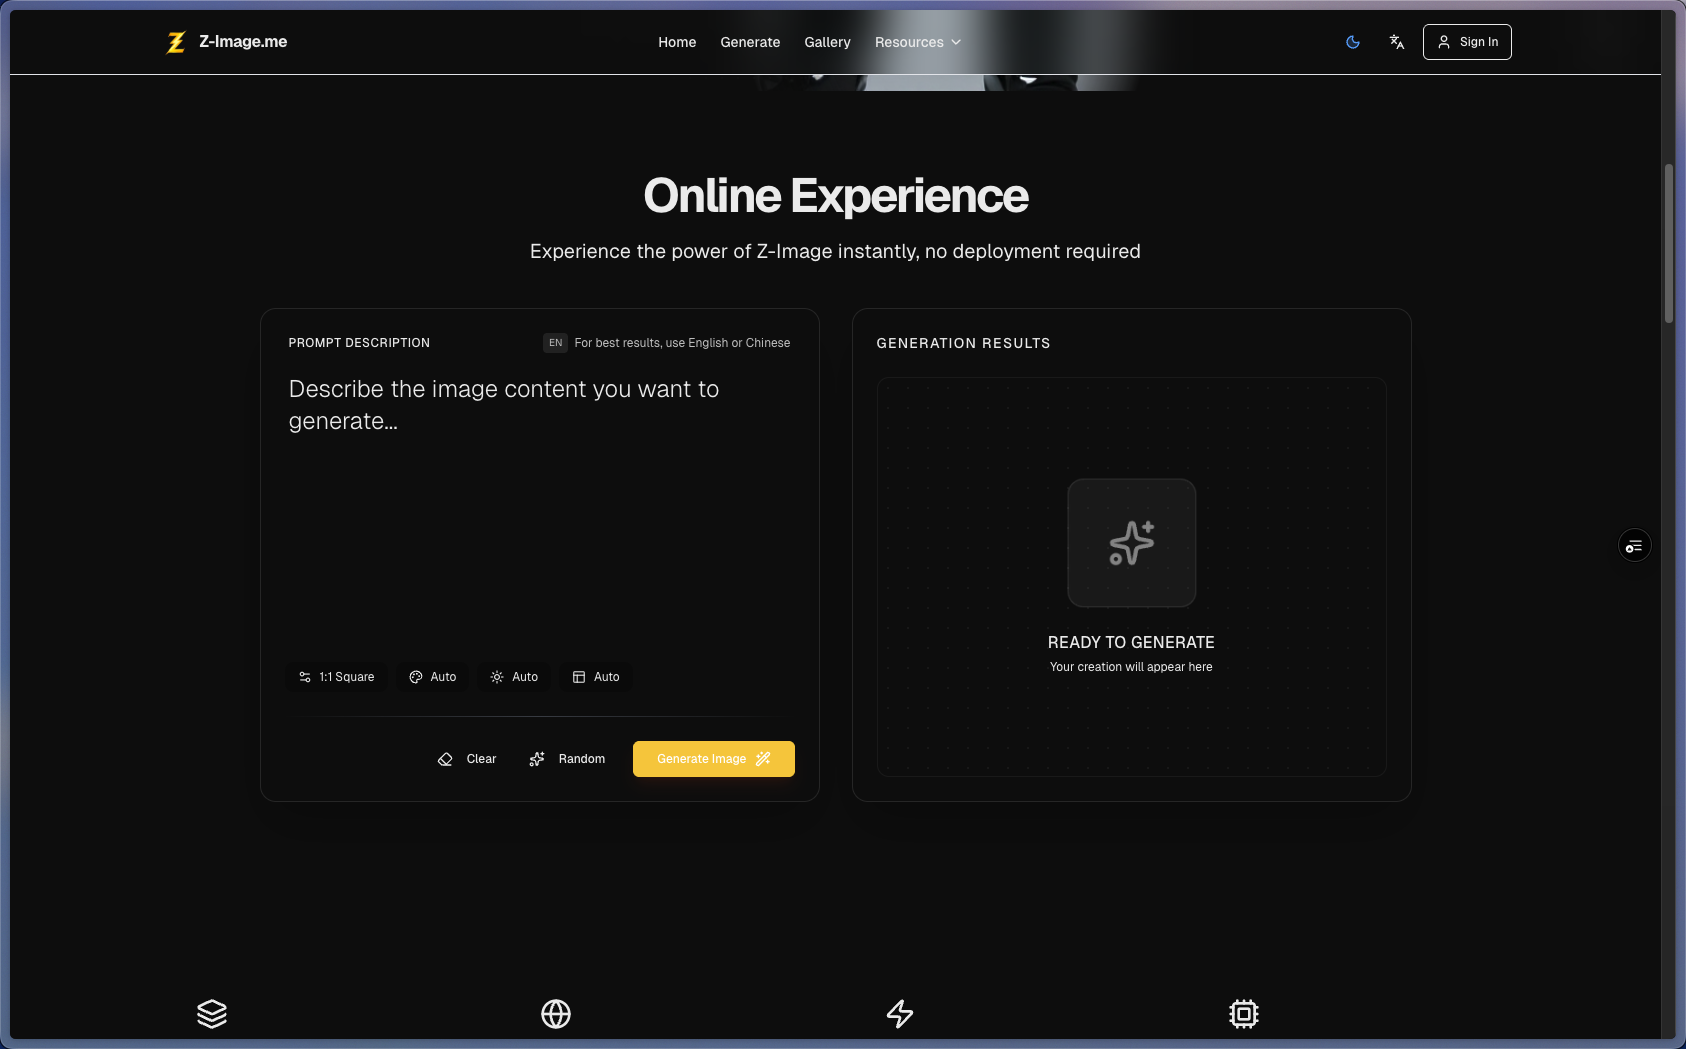
Task: Click the sparkle placeholder icon in generation results
Action: click(x=1131, y=543)
